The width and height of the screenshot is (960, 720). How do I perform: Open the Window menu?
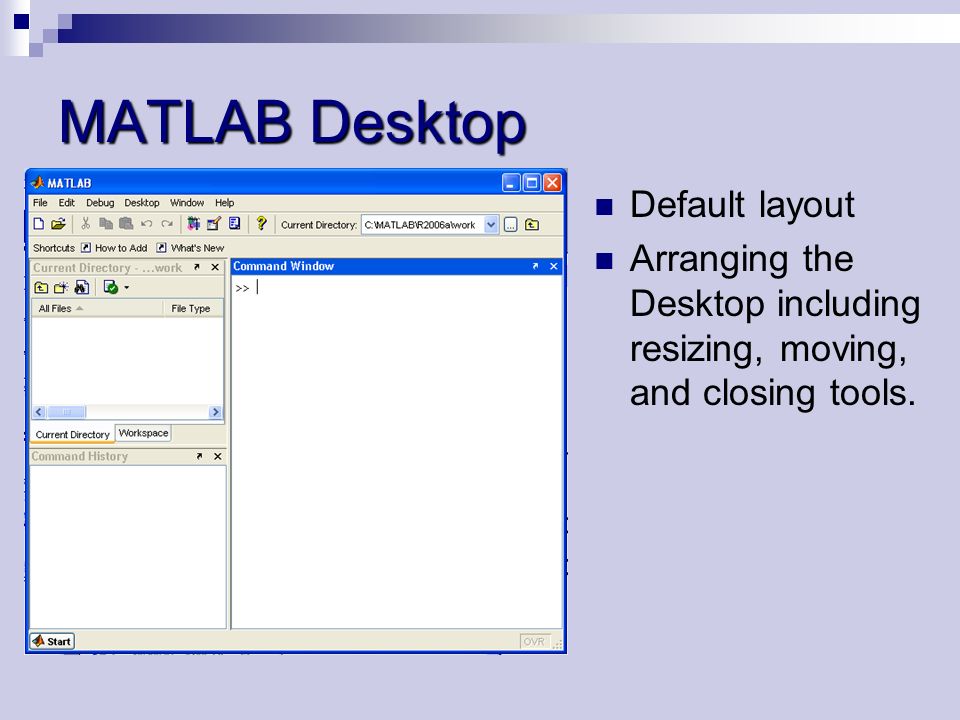pyautogui.click(x=187, y=203)
